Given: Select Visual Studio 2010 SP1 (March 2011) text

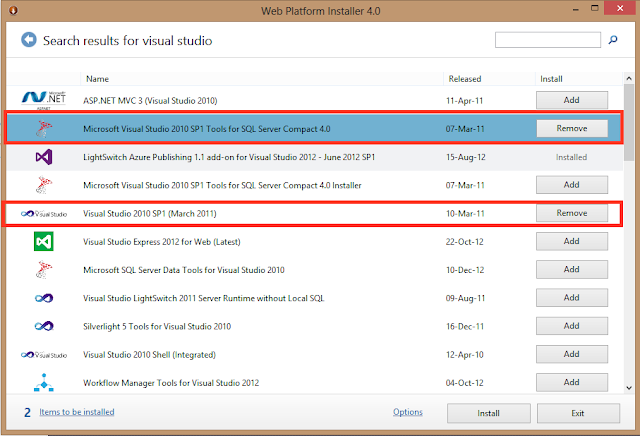Looking at the screenshot, I should coord(150,214).
